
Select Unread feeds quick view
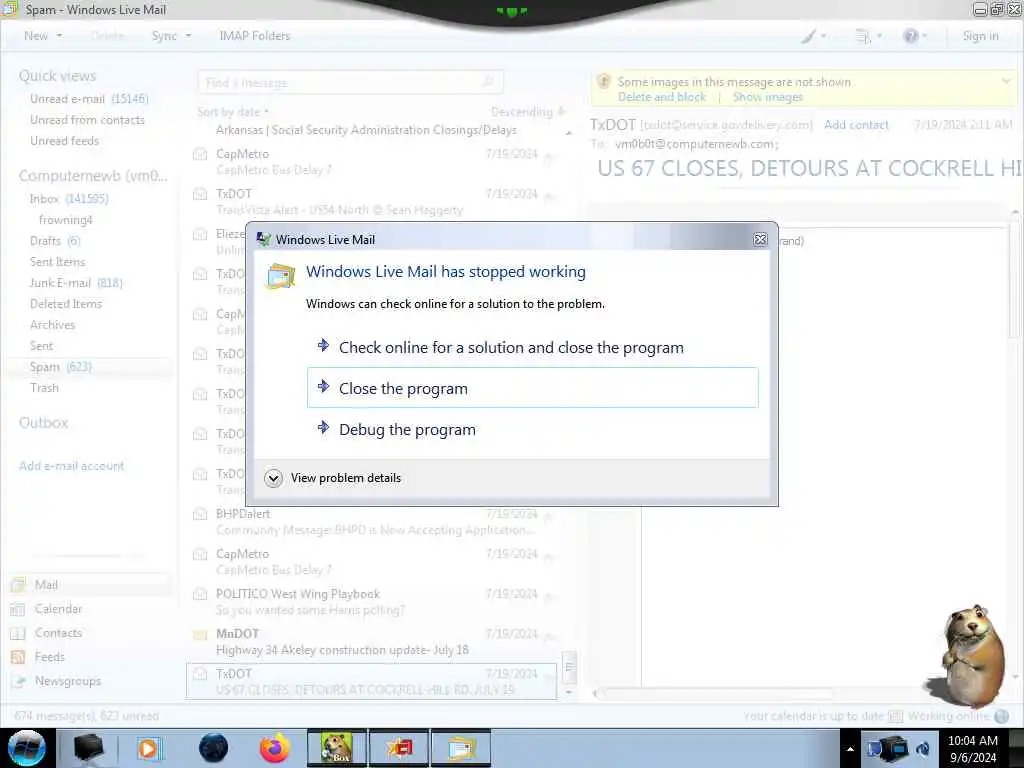(64, 140)
